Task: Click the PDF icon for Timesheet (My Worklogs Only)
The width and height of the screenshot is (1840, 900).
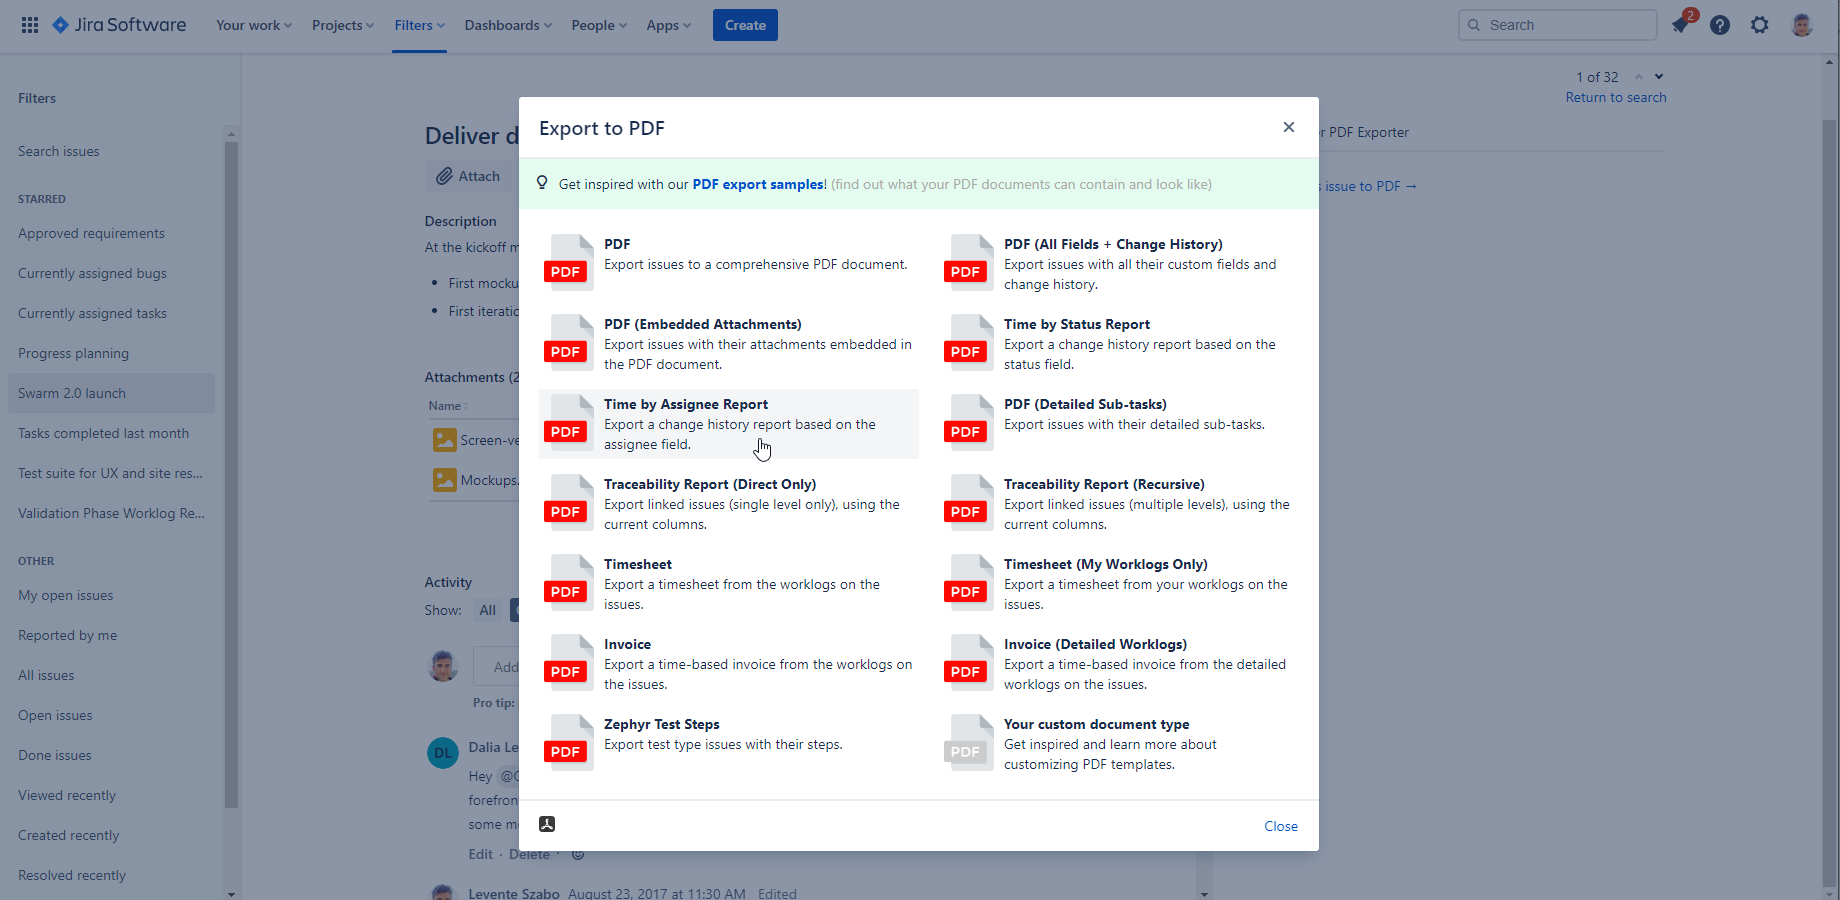Action: coord(969,582)
